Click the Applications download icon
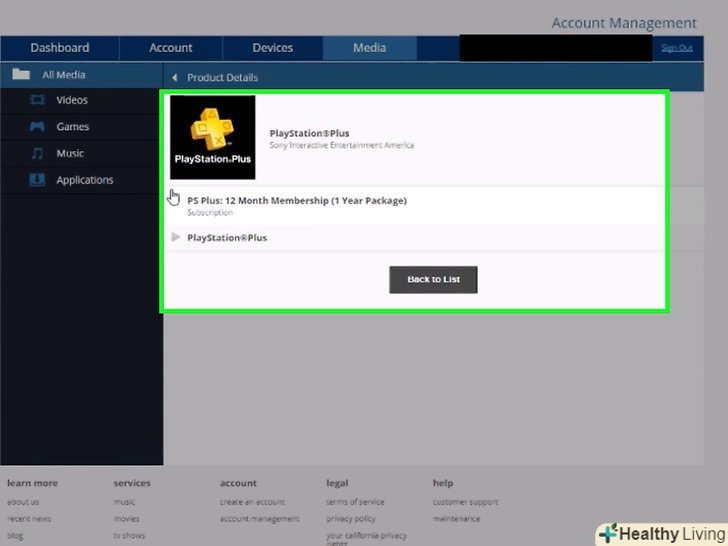This screenshot has height=546, width=728. coord(37,180)
